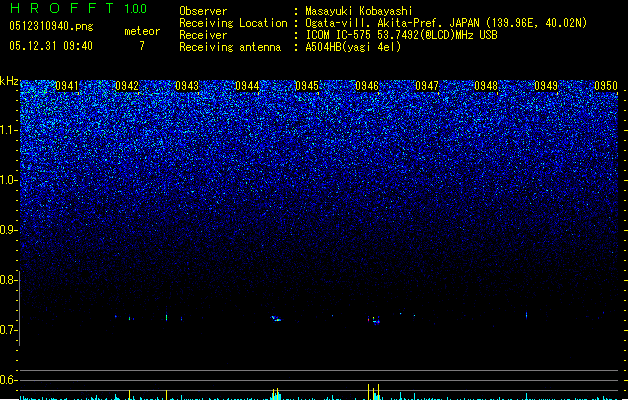Click the 1.1 kHz axis label
This screenshot has width=629, height=400.
tap(9, 130)
